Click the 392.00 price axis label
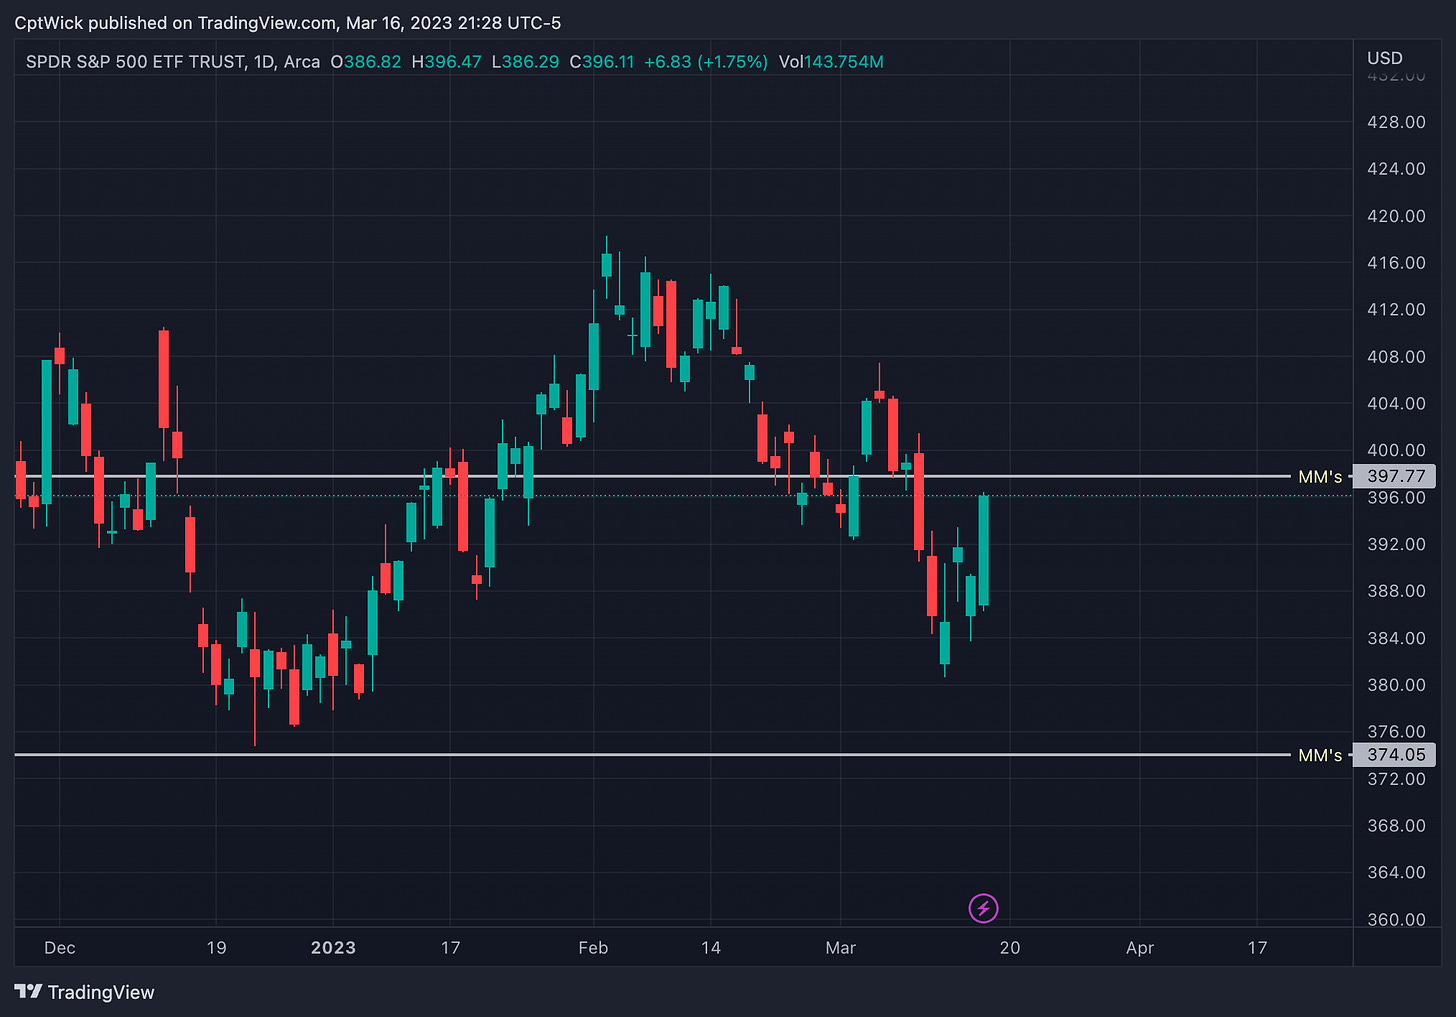This screenshot has height=1017, width=1456. (x=1396, y=545)
